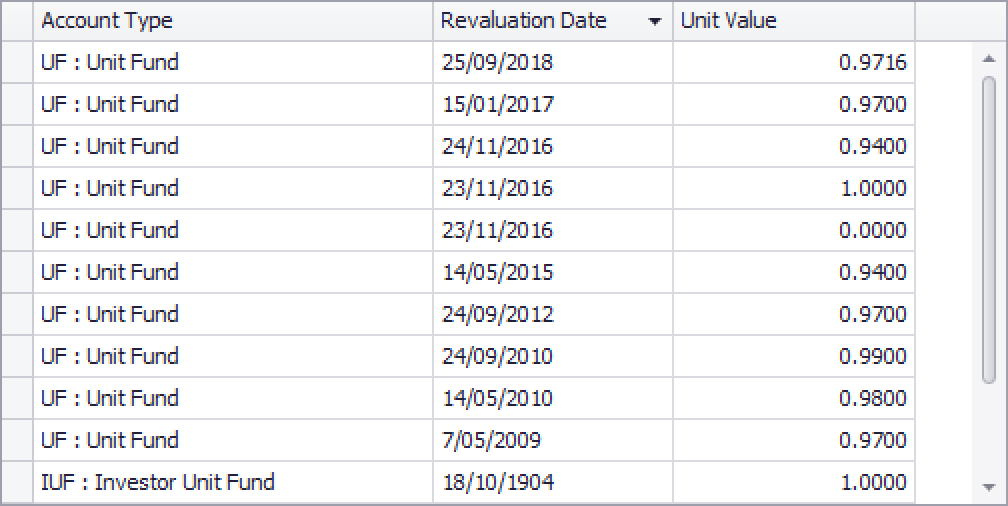The height and width of the screenshot is (506, 1008).
Task: Select the Revaluation Date column header
Action: [x=553, y=21]
